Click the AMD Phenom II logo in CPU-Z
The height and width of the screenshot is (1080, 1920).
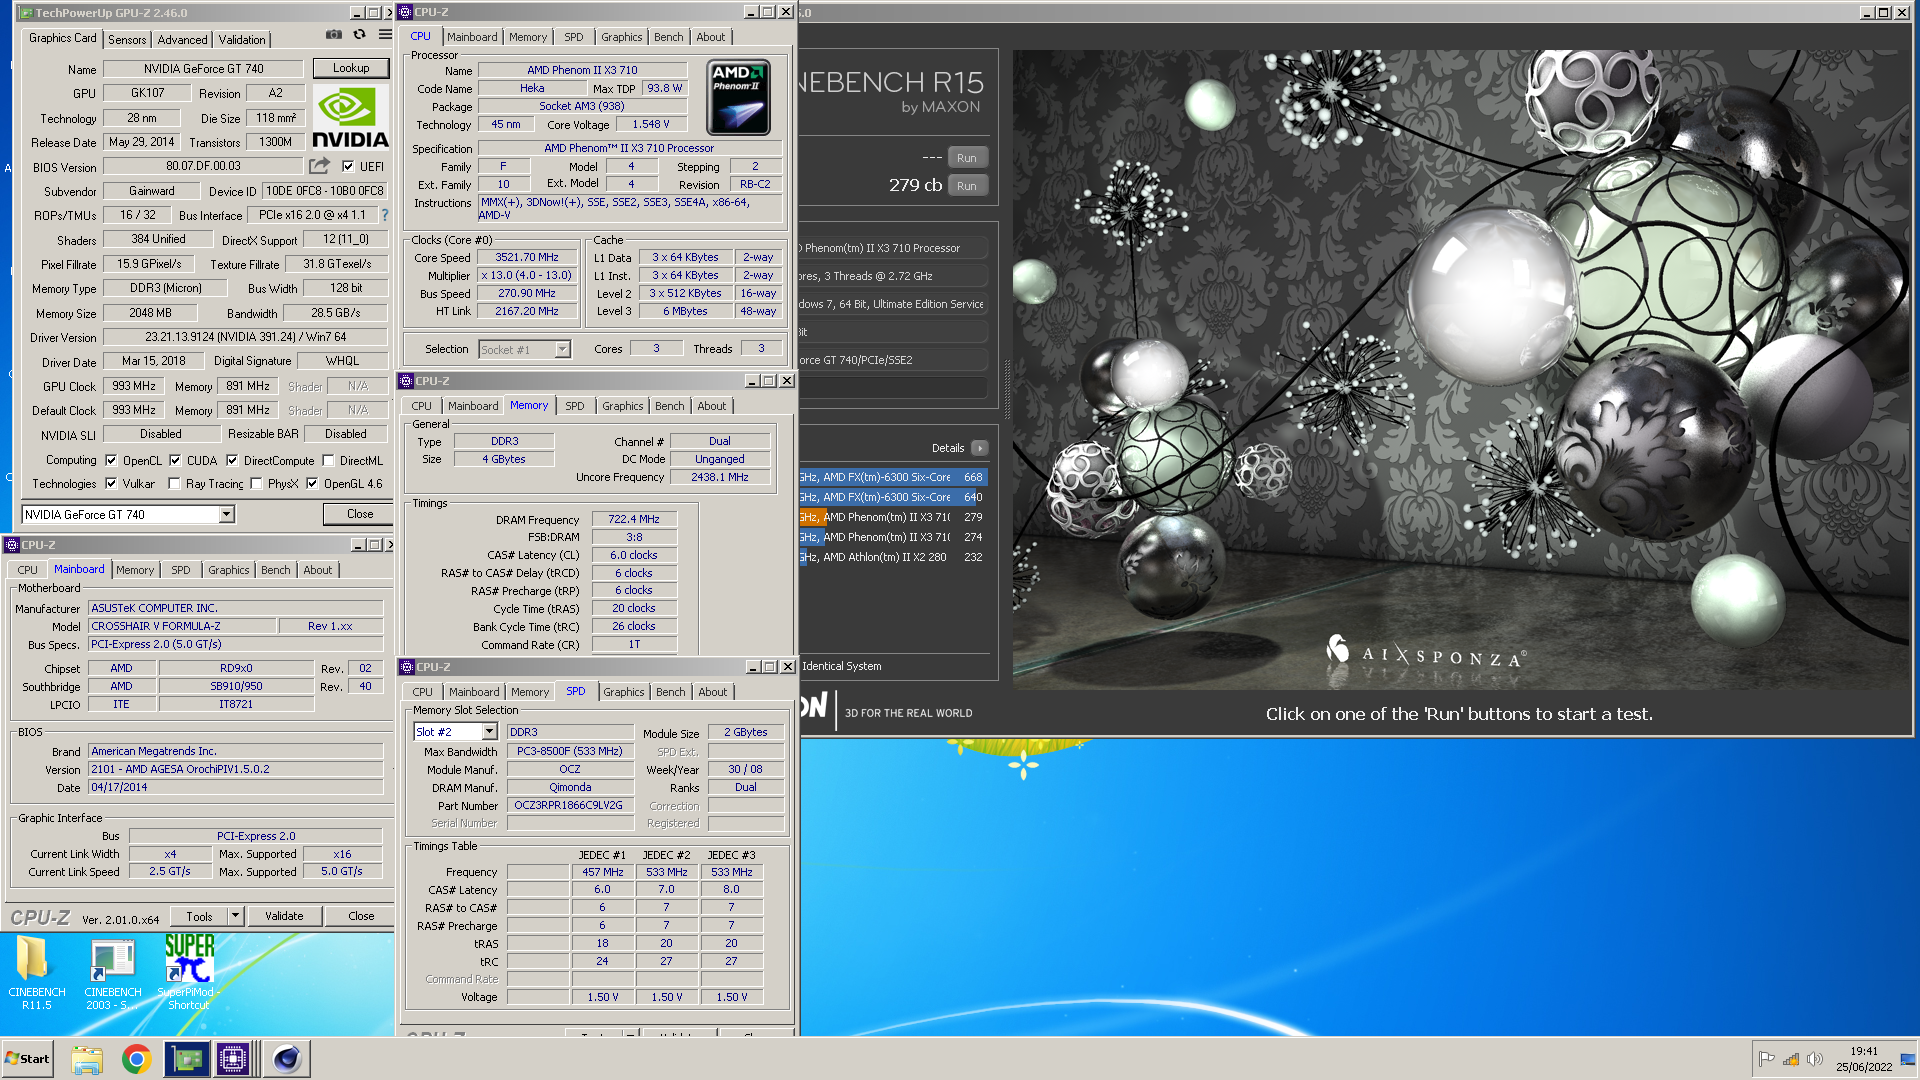tap(738, 97)
